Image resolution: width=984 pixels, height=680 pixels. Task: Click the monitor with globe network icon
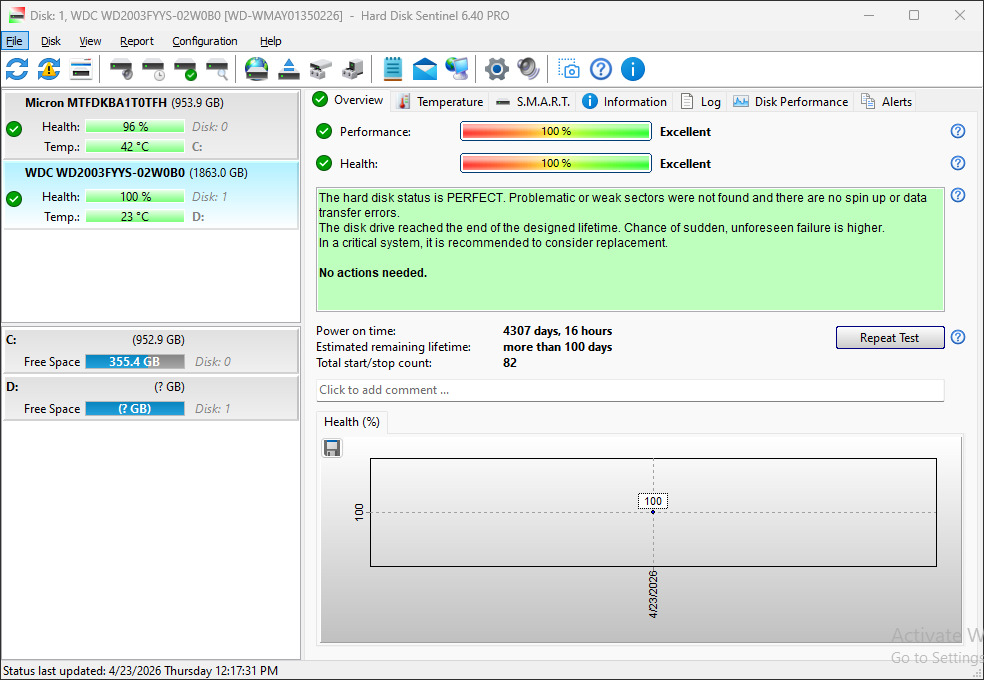pyautogui.click(x=457, y=69)
